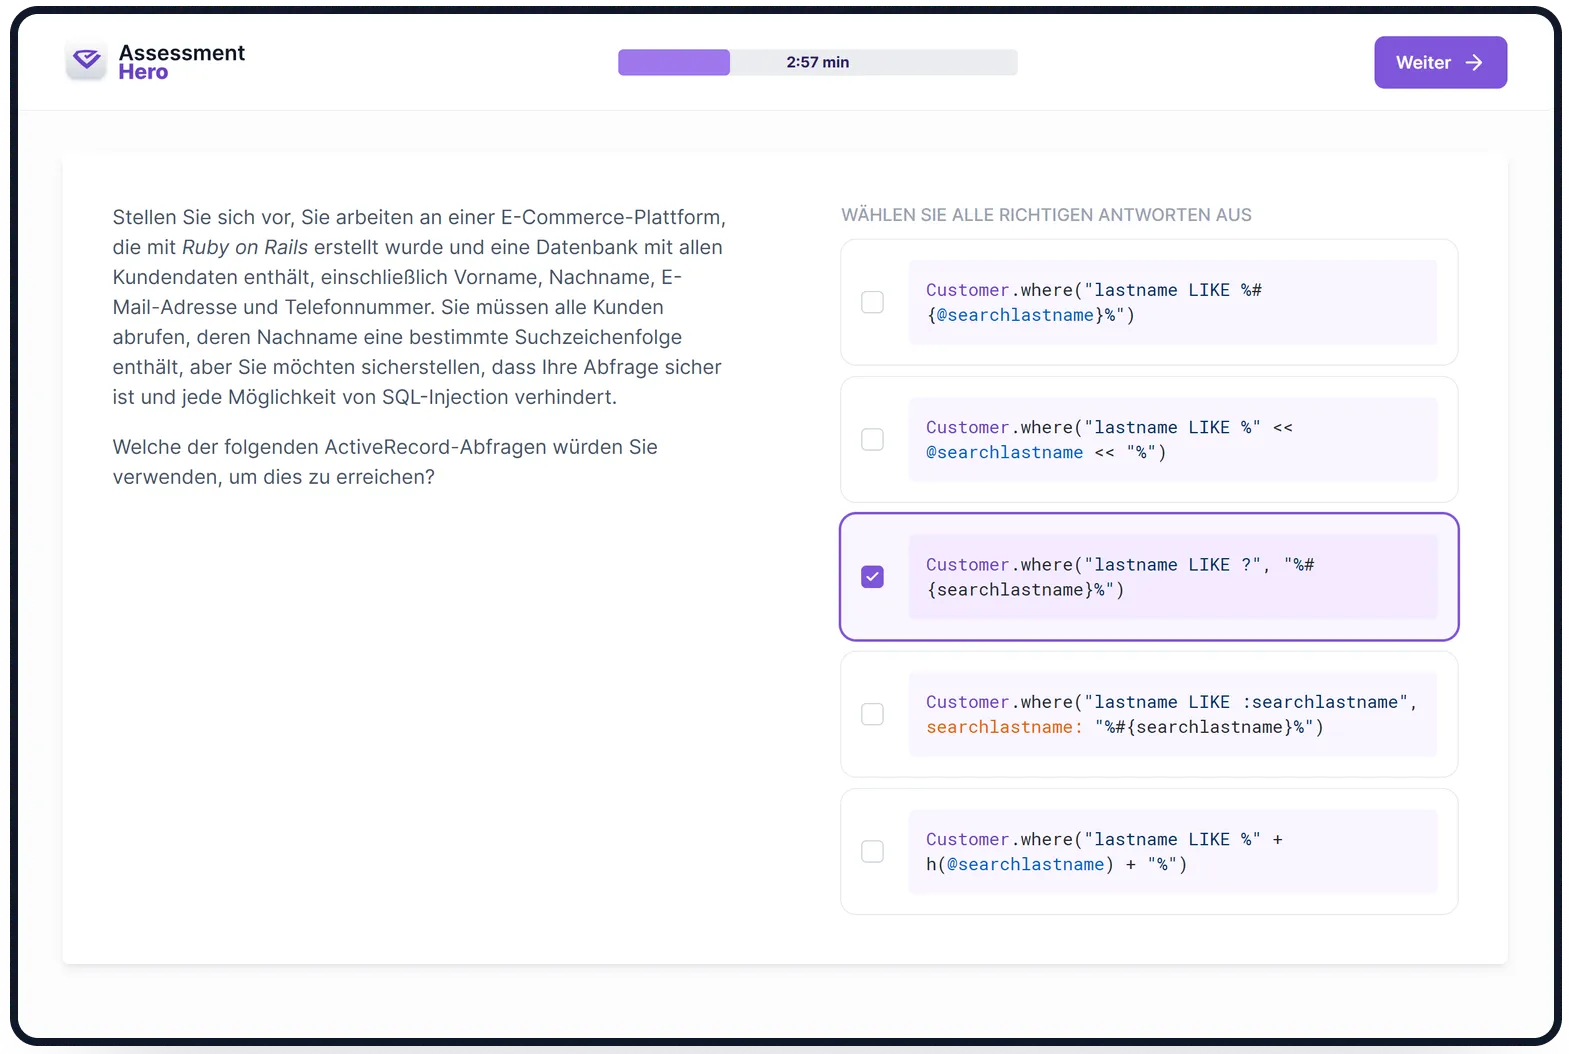The width and height of the screenshot is (1569, 1054).
Task: Click the Assessment Hero shield logo icon
Action: (x=87, y=61)
